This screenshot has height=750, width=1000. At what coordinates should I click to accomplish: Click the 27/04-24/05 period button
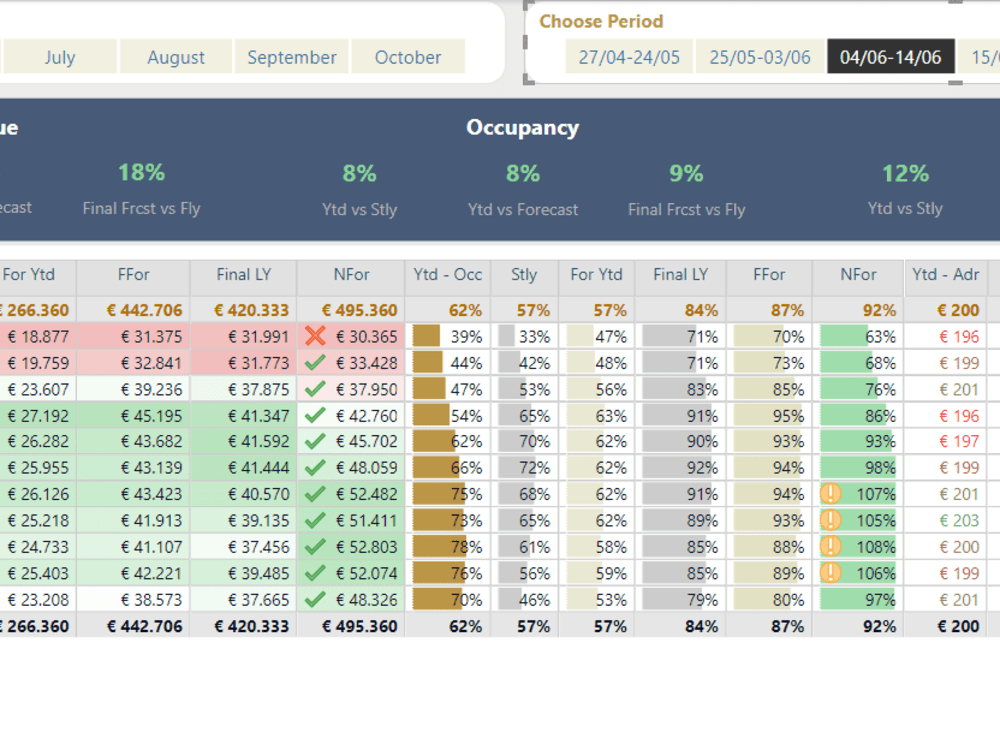click(x=628, y=57)
